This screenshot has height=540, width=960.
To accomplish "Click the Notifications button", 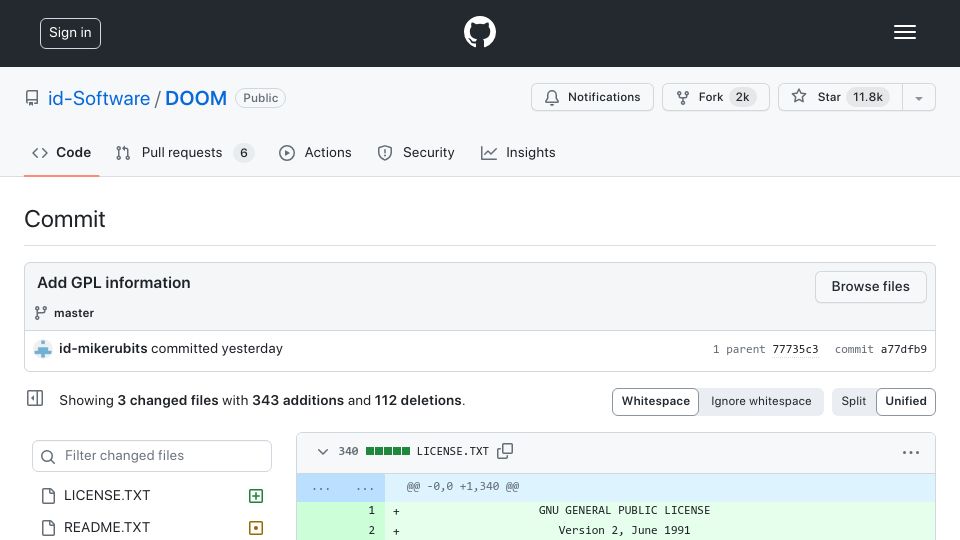I will point(592,97).
